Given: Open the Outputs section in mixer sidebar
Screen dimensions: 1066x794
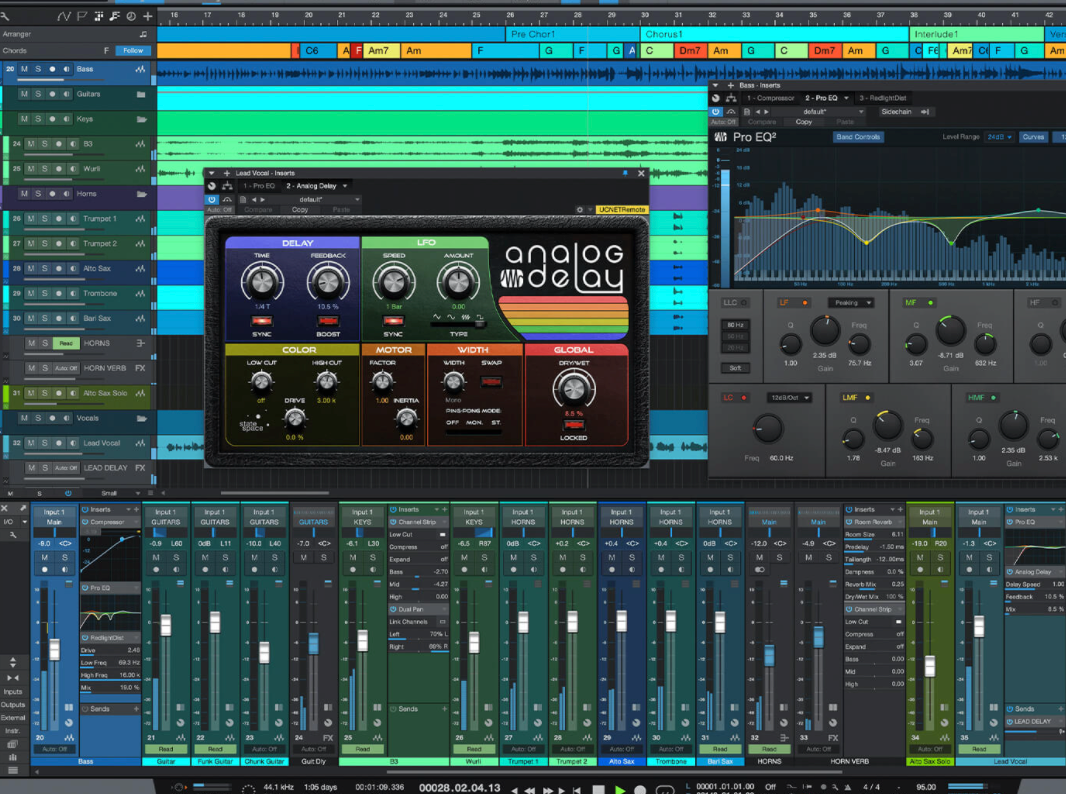Looking at the screenshot, I should (12, 705).
